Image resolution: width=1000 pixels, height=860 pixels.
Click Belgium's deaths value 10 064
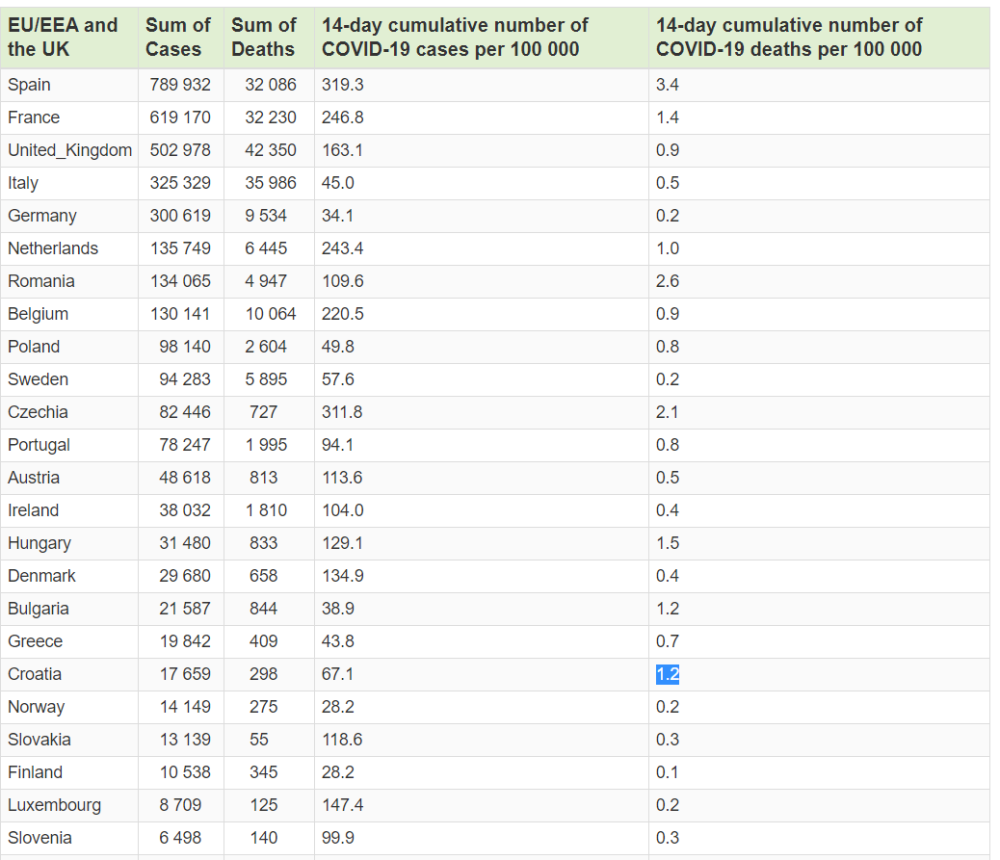pyautogui.click(x=270, y=314)
